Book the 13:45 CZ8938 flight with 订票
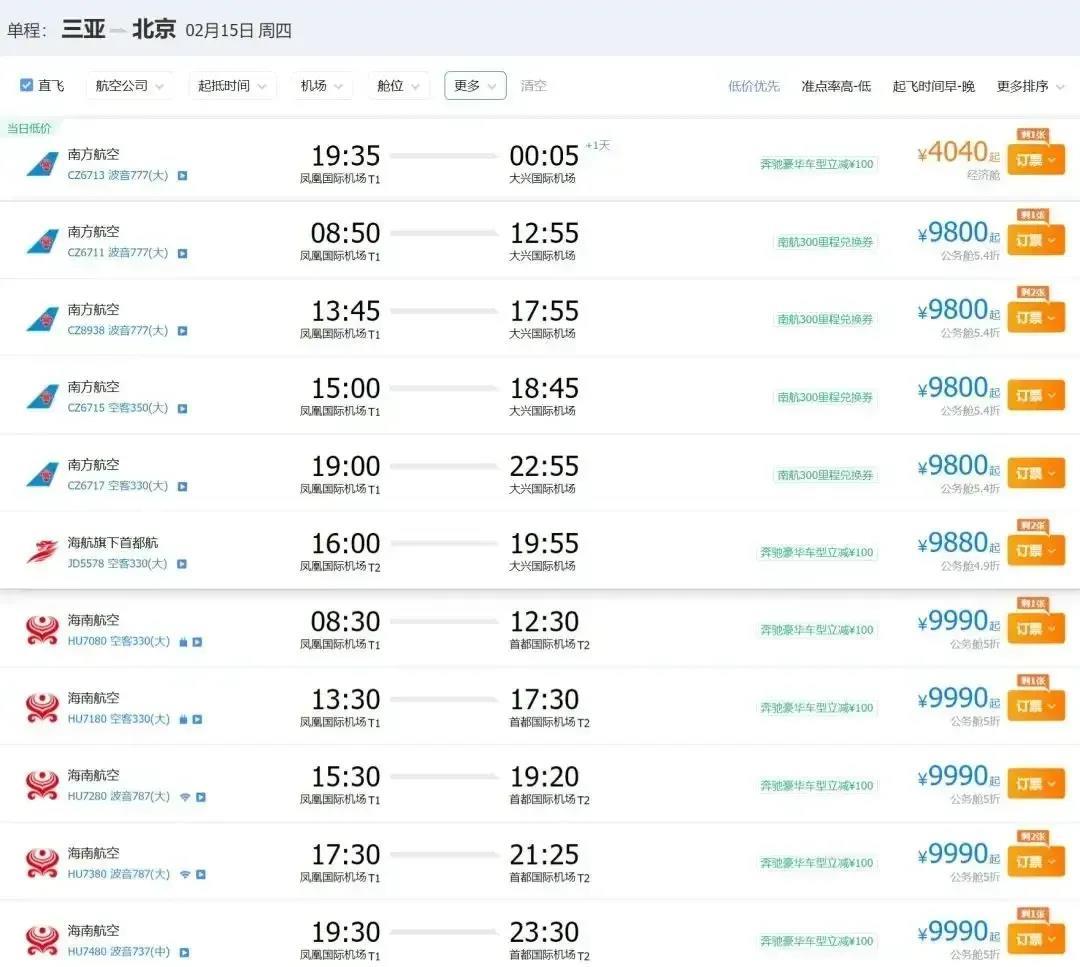Viewport: 1080px width, 967px height. click(x=1036, y=318)
